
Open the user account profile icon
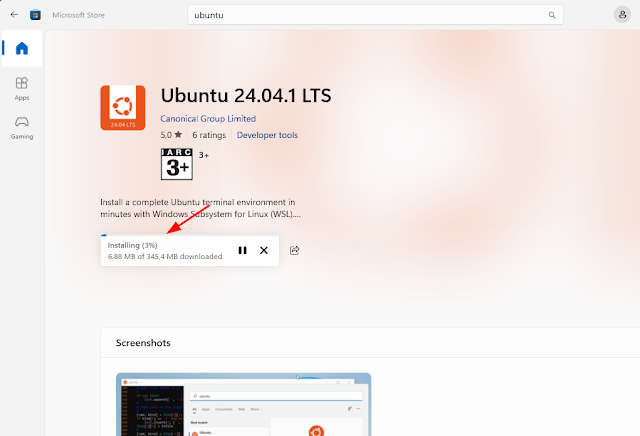(x=622, y=15)
